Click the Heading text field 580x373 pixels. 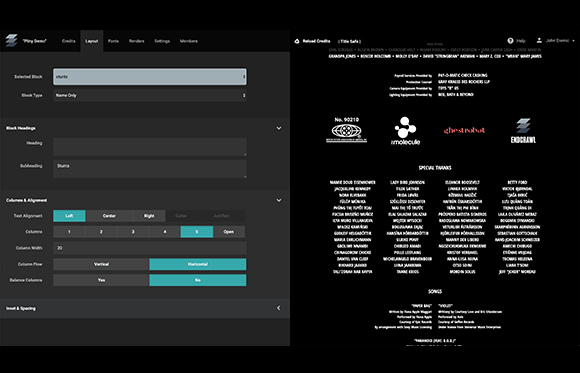pos(150,147)
